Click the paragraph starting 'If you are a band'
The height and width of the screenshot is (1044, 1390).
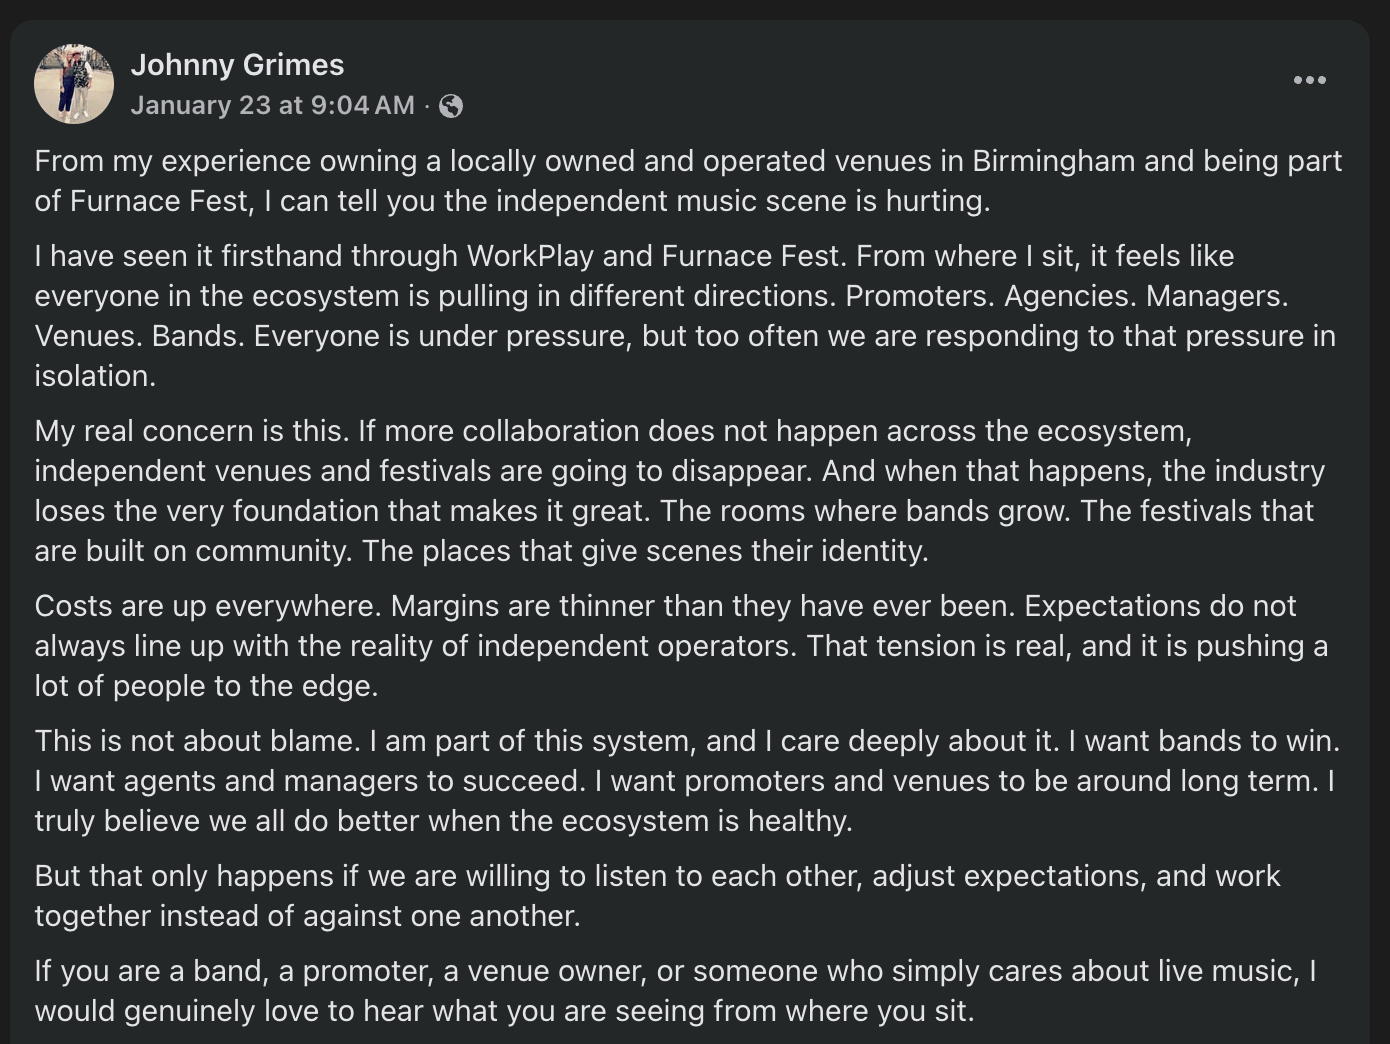coord(676,991)
